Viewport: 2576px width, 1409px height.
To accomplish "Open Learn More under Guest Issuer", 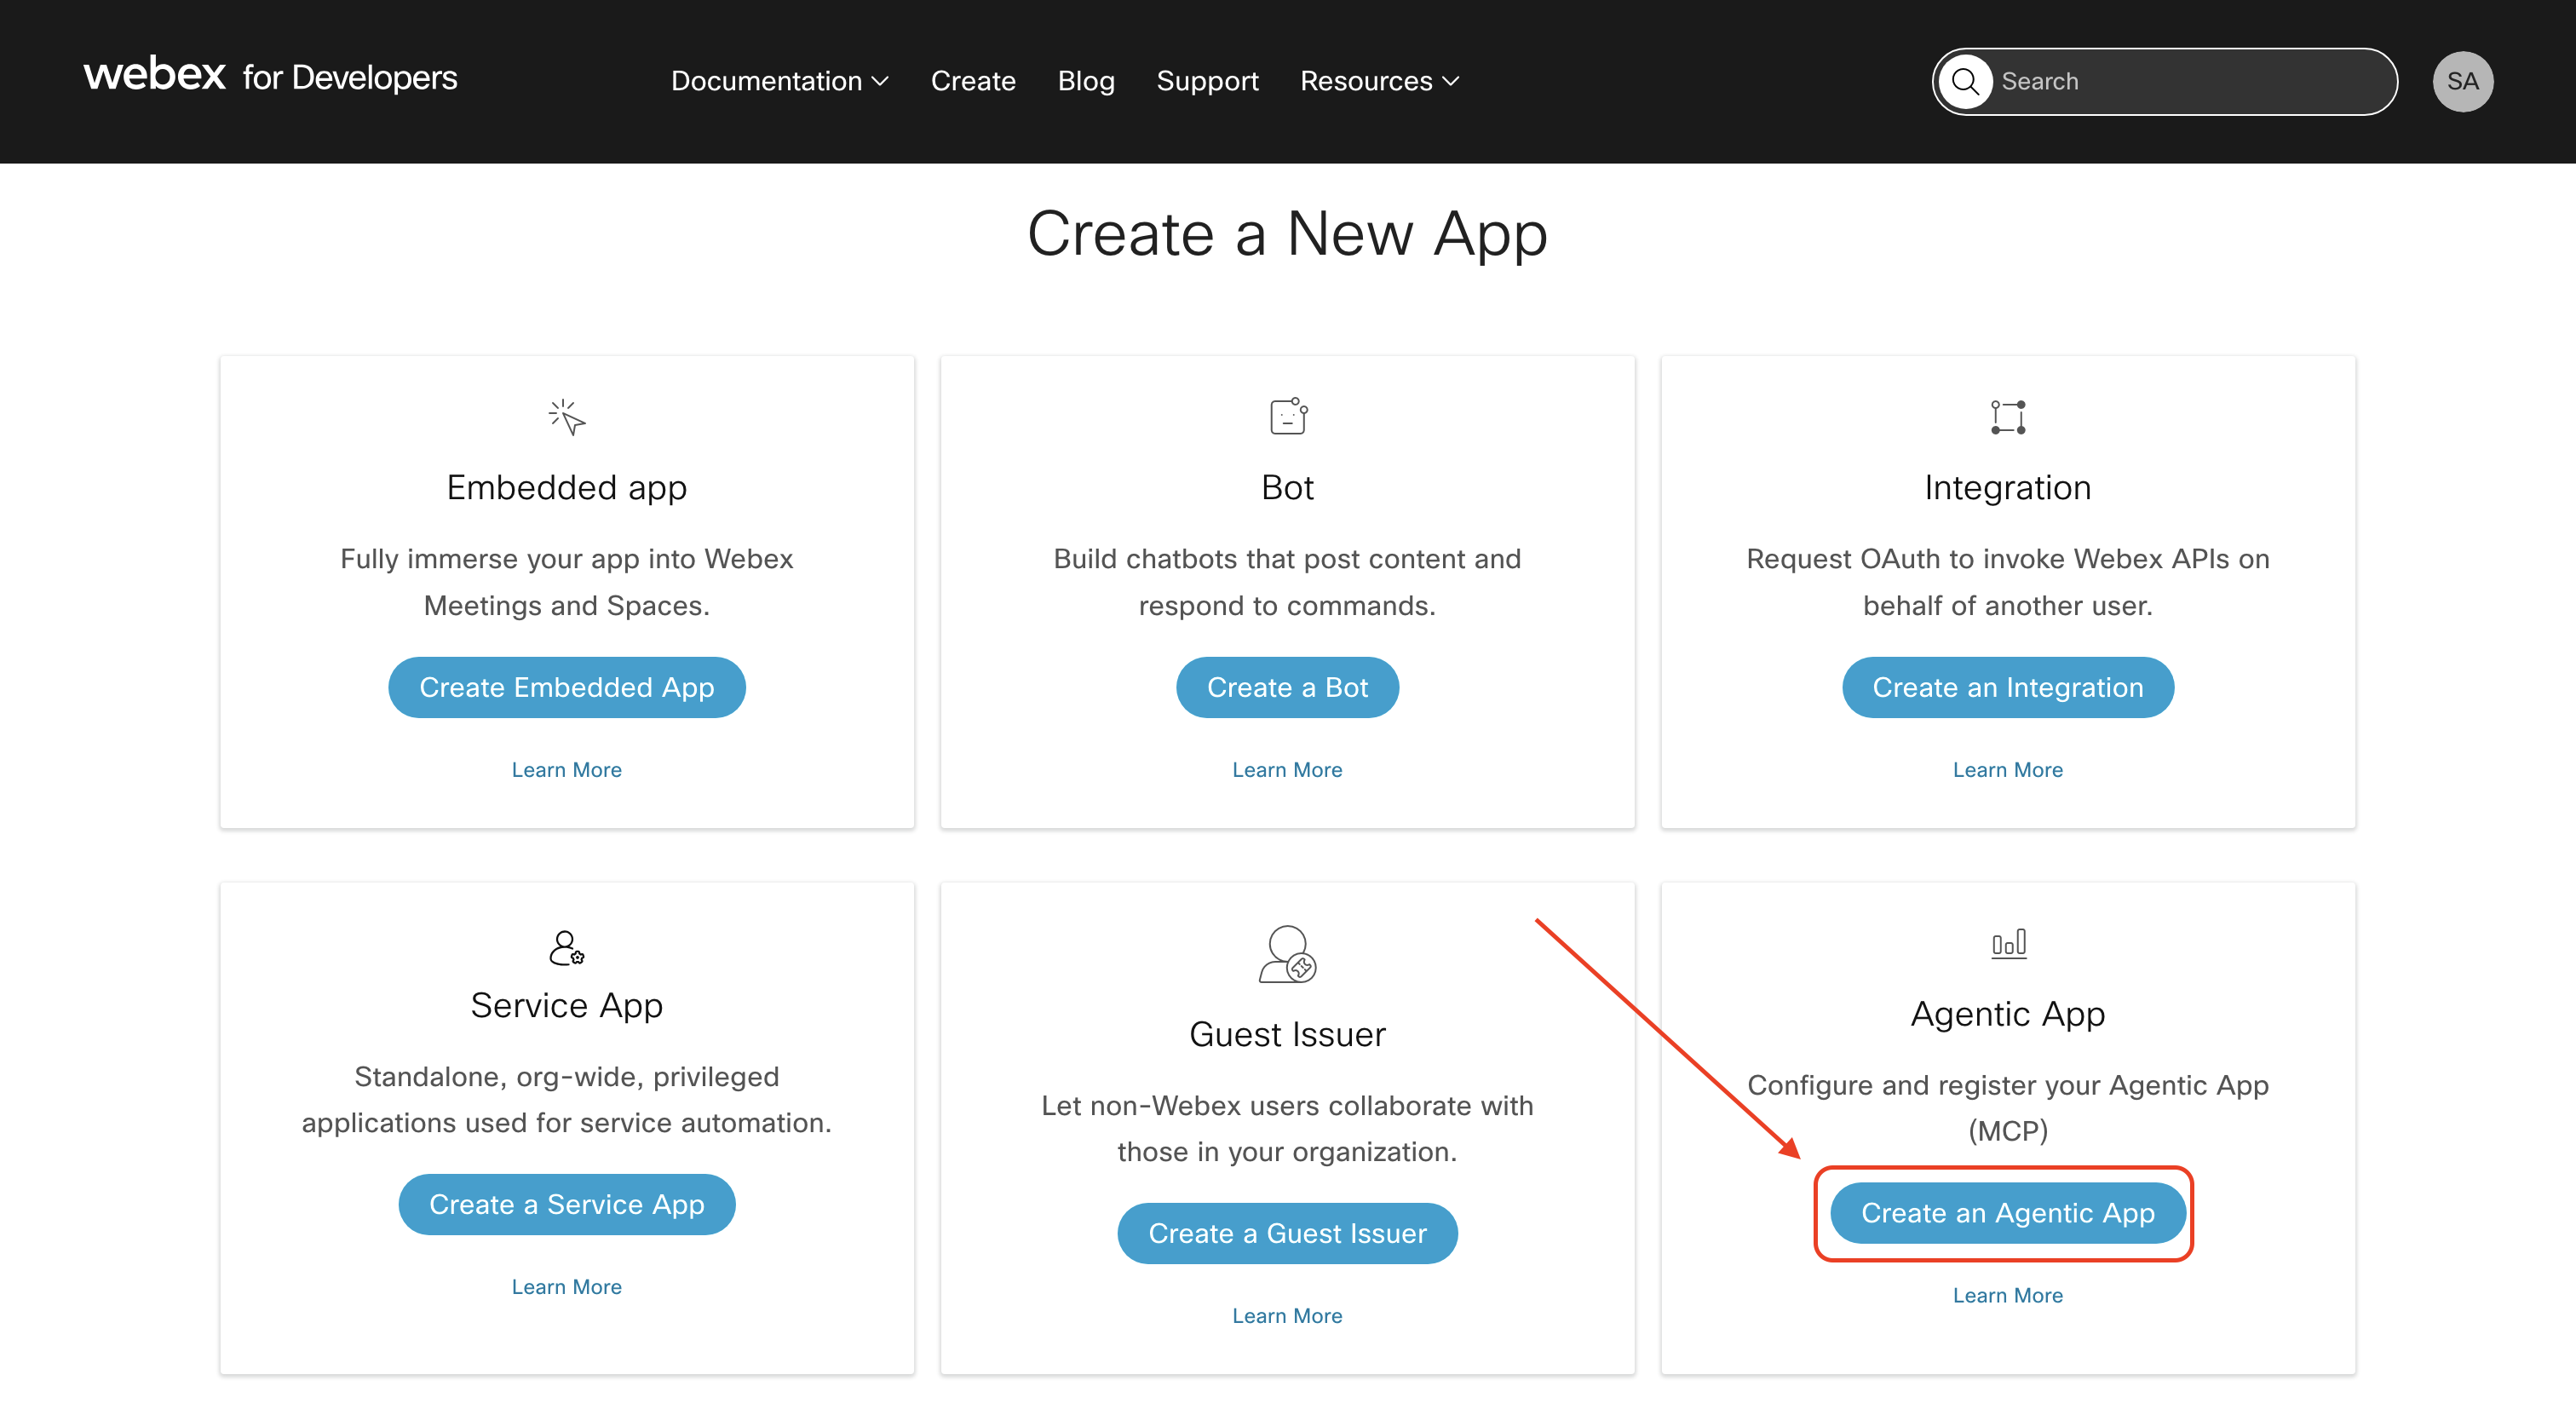I will (1287, 1315).
